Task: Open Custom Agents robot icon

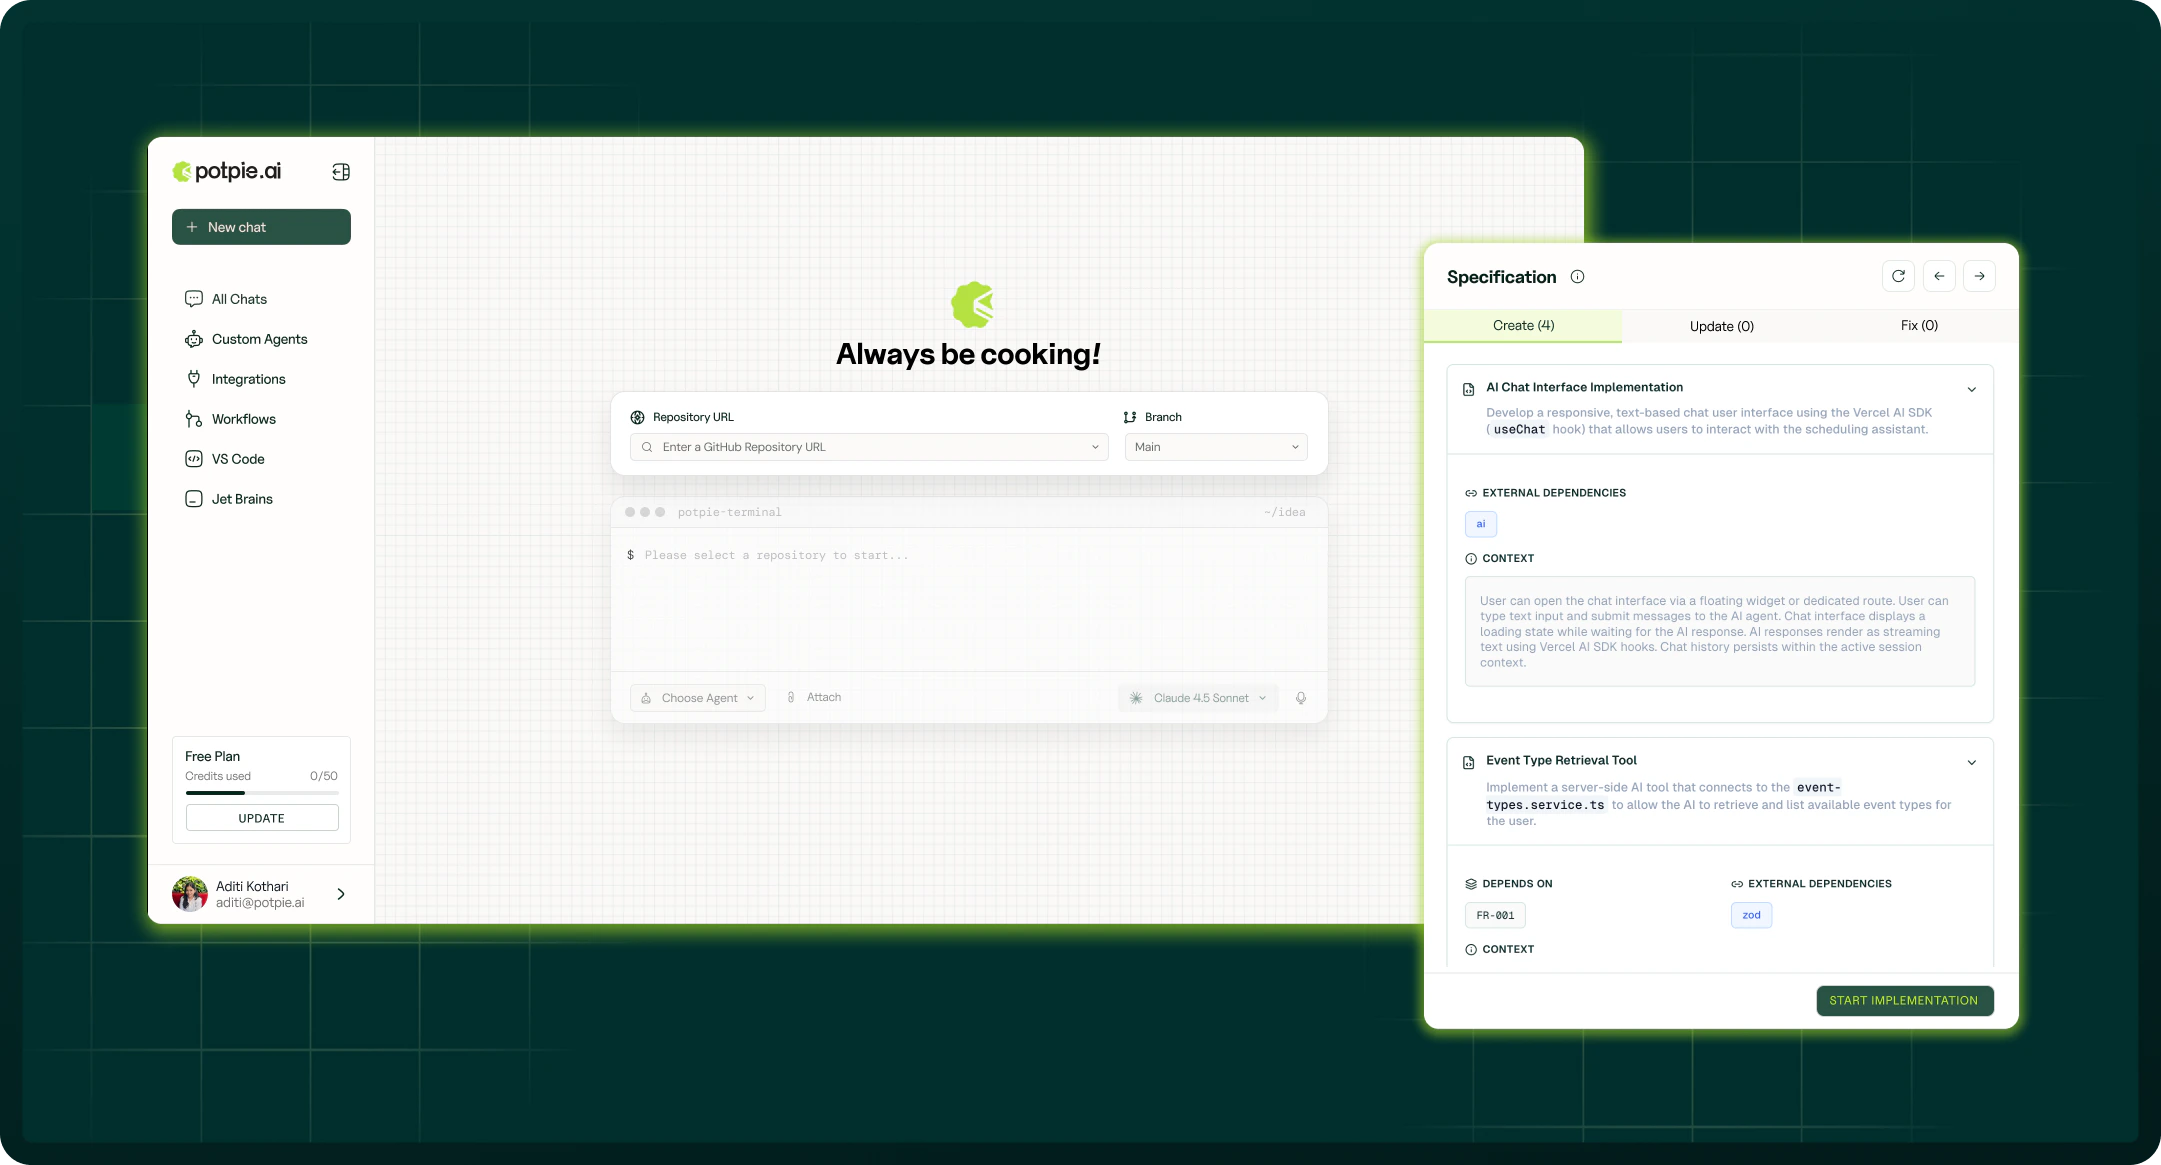Action: pyautogui.click(x=194, y=340)
